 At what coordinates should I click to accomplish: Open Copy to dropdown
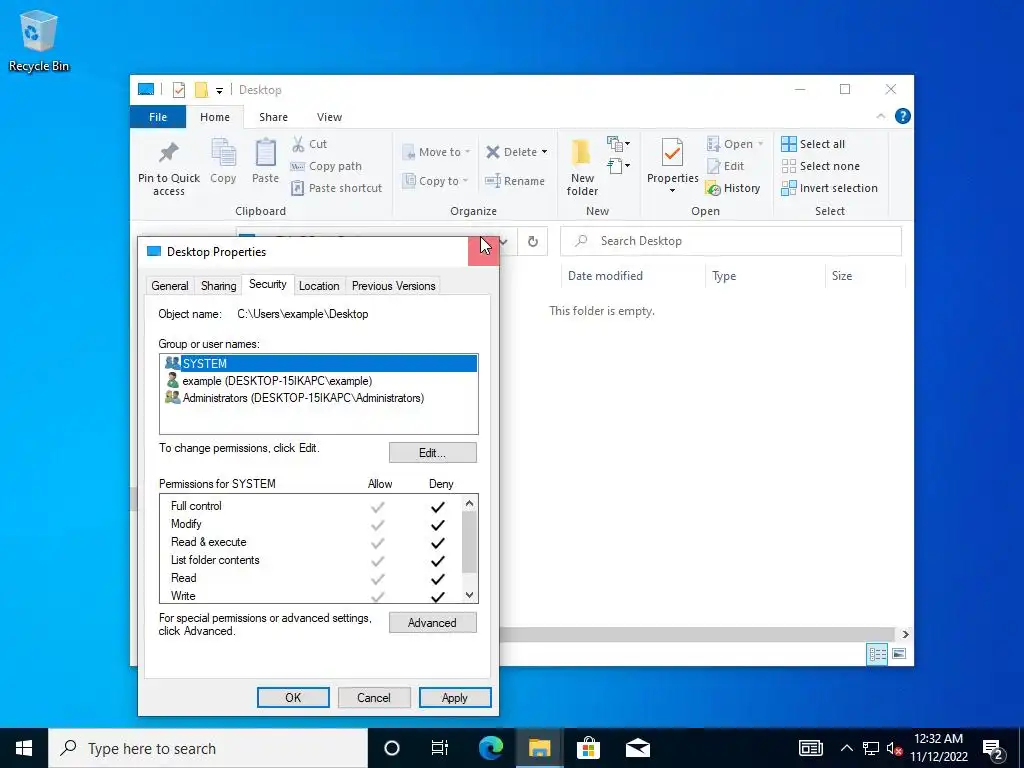[436, 181]
